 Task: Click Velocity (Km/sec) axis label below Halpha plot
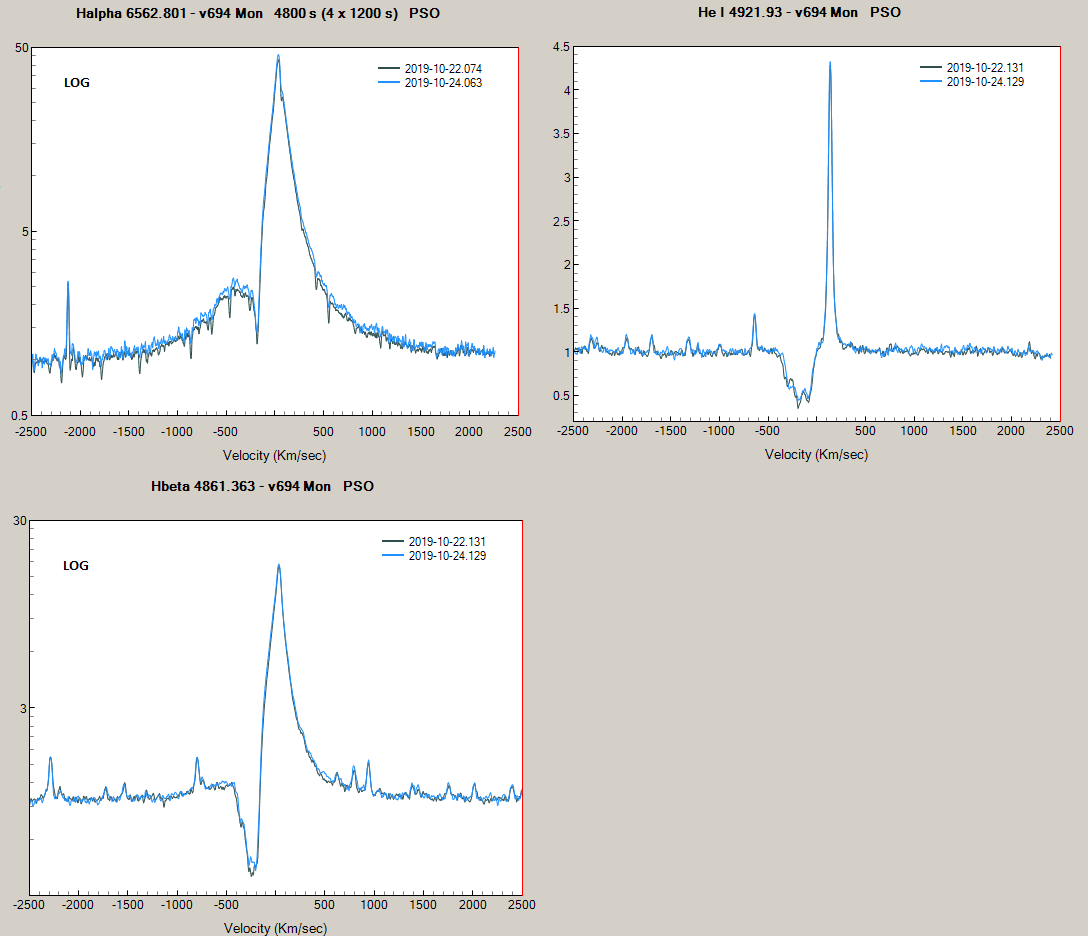pos(274,456)
